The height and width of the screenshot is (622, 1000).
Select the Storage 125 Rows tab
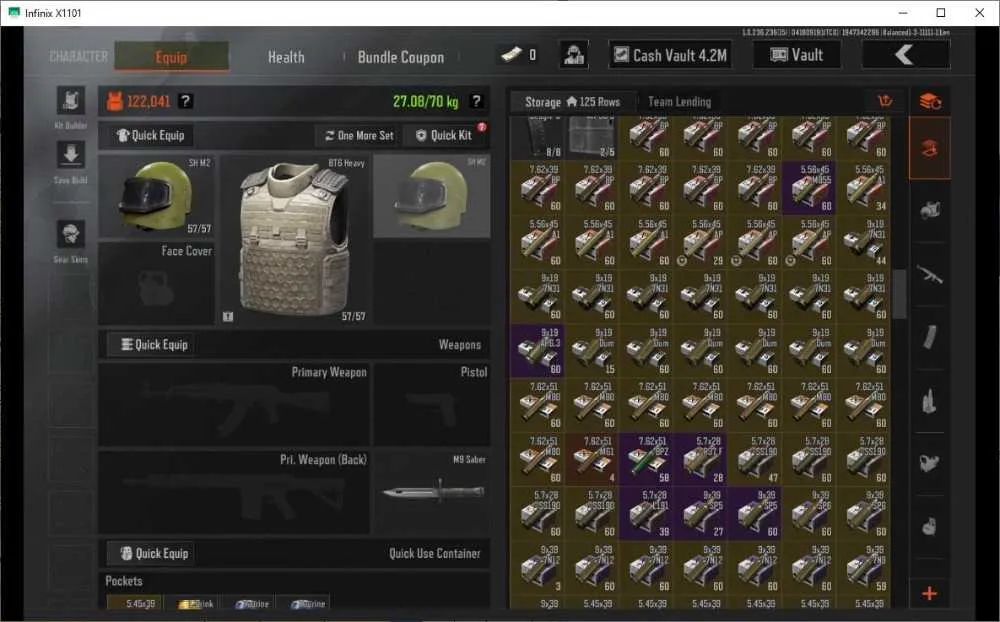tap(572, 101)
